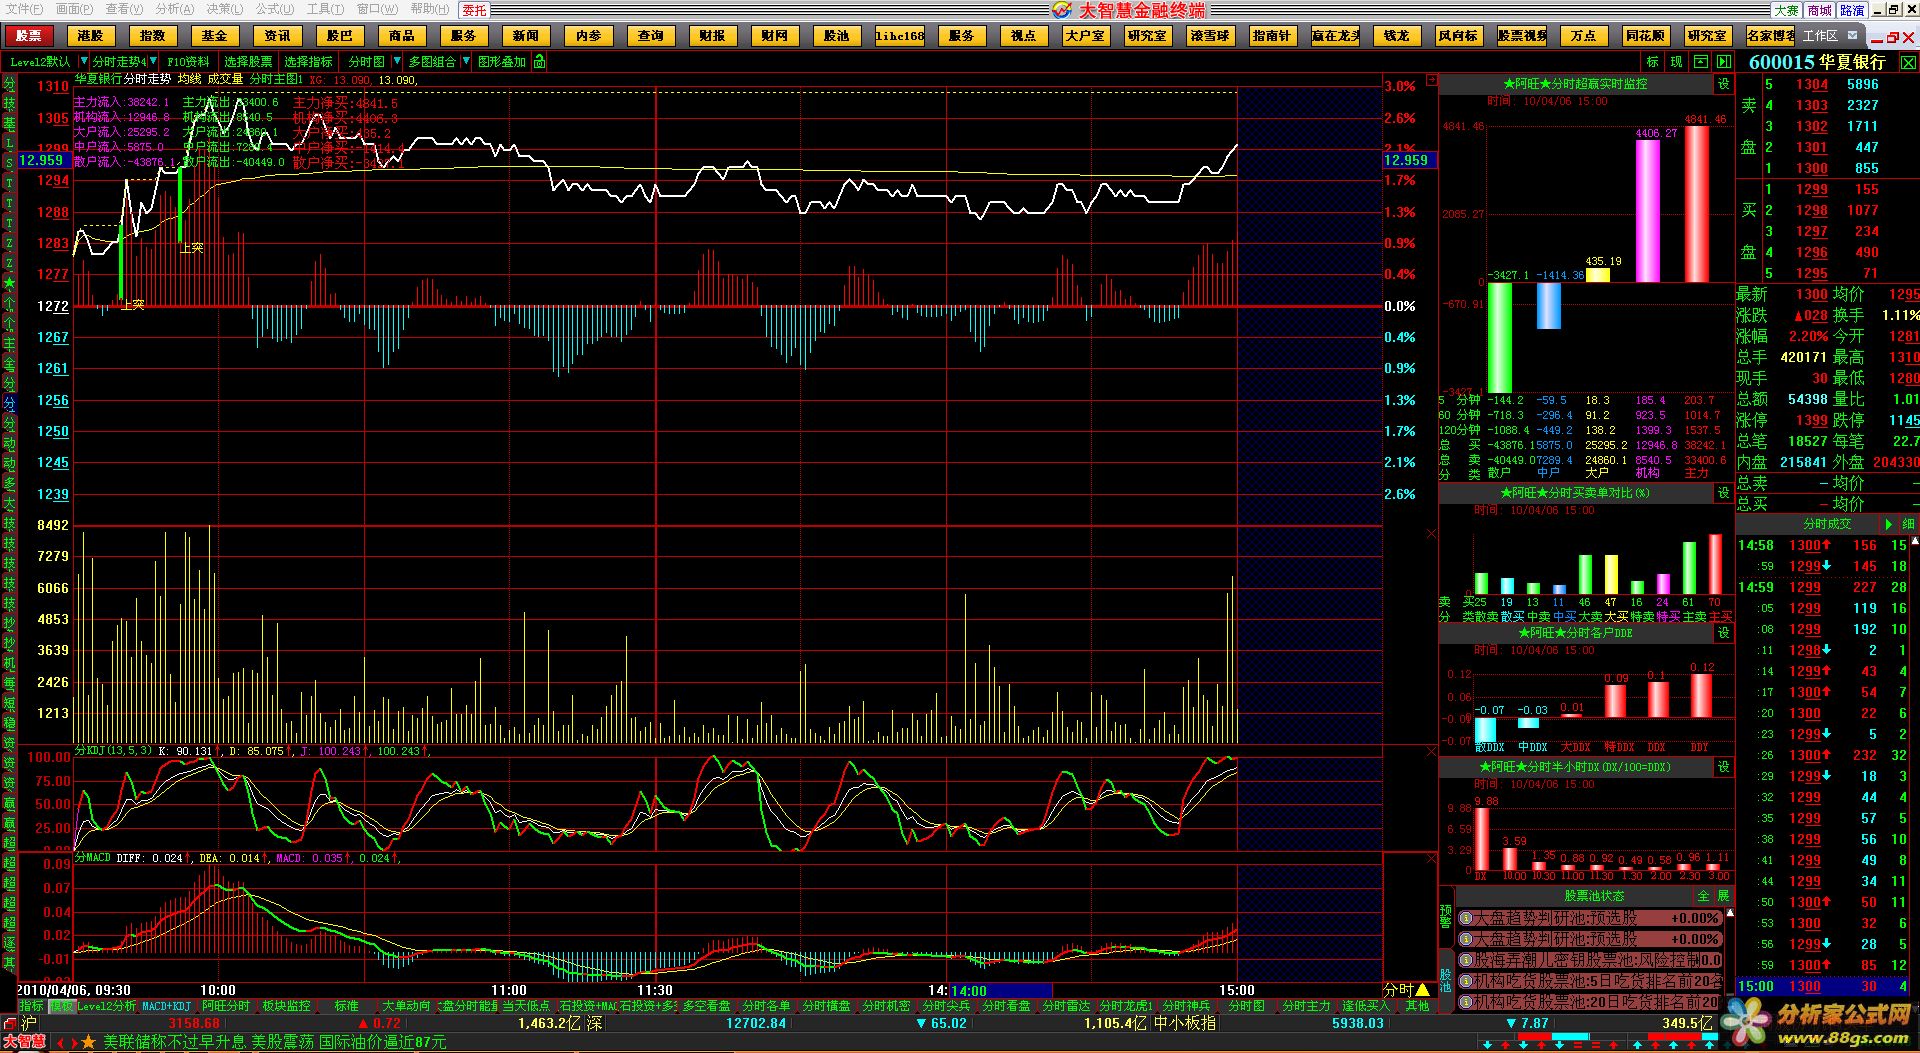Click the green boxed X icon beside 华夏银行
This screenshot has height=1053, width=1920.
1908,62
